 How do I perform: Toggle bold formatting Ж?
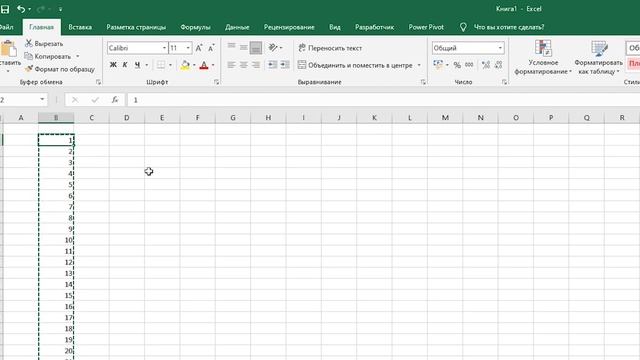(113, 65)
